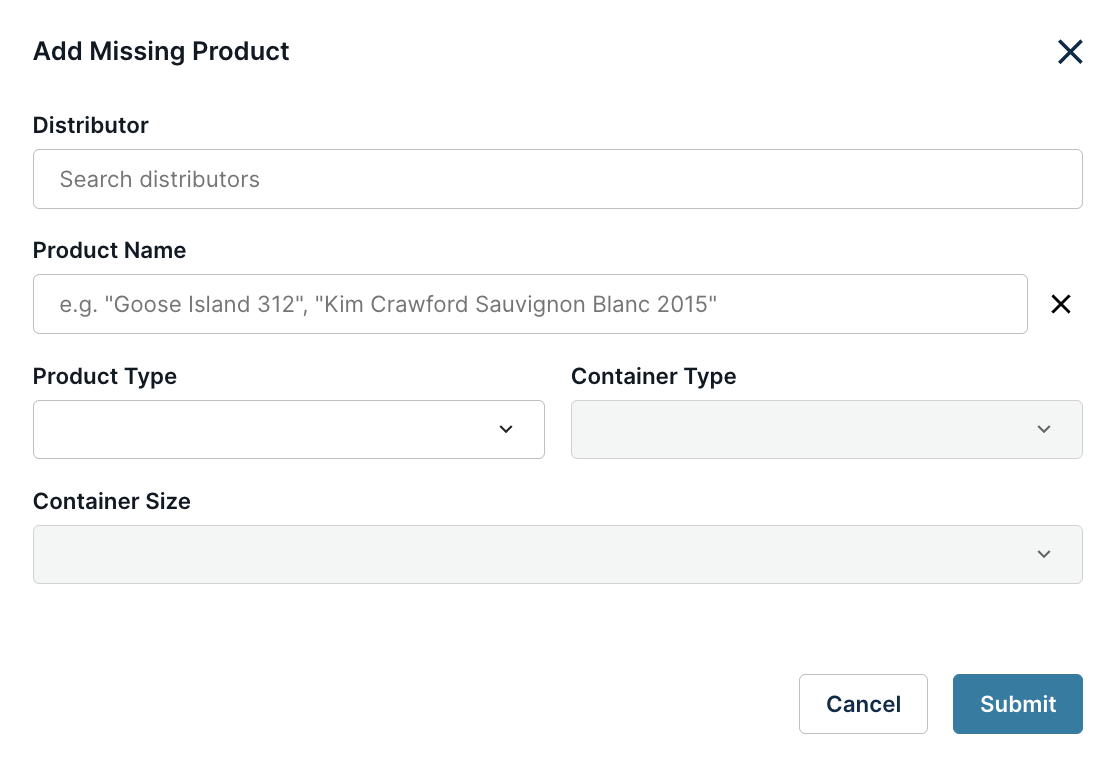
Task: Click the Container Size label
Action: 111,501
